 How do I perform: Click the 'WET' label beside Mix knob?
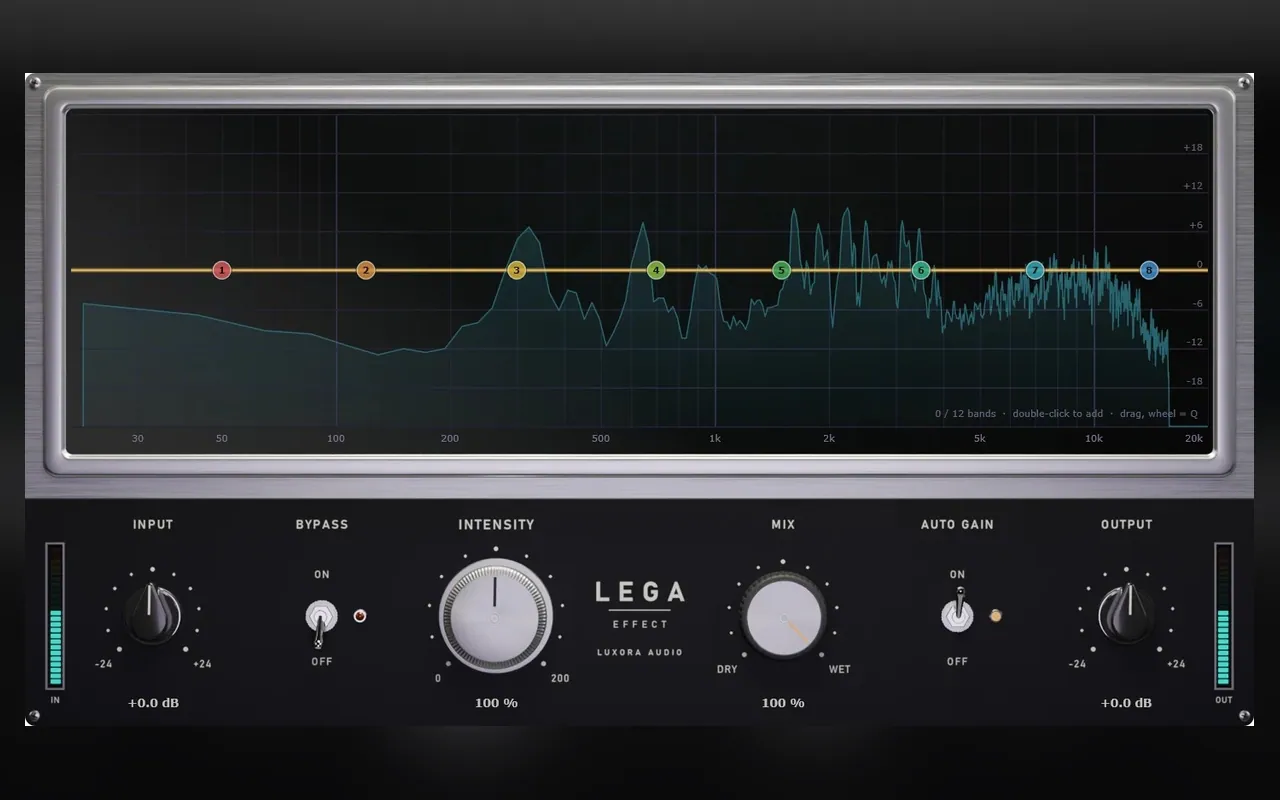click(x=840, y=669)
